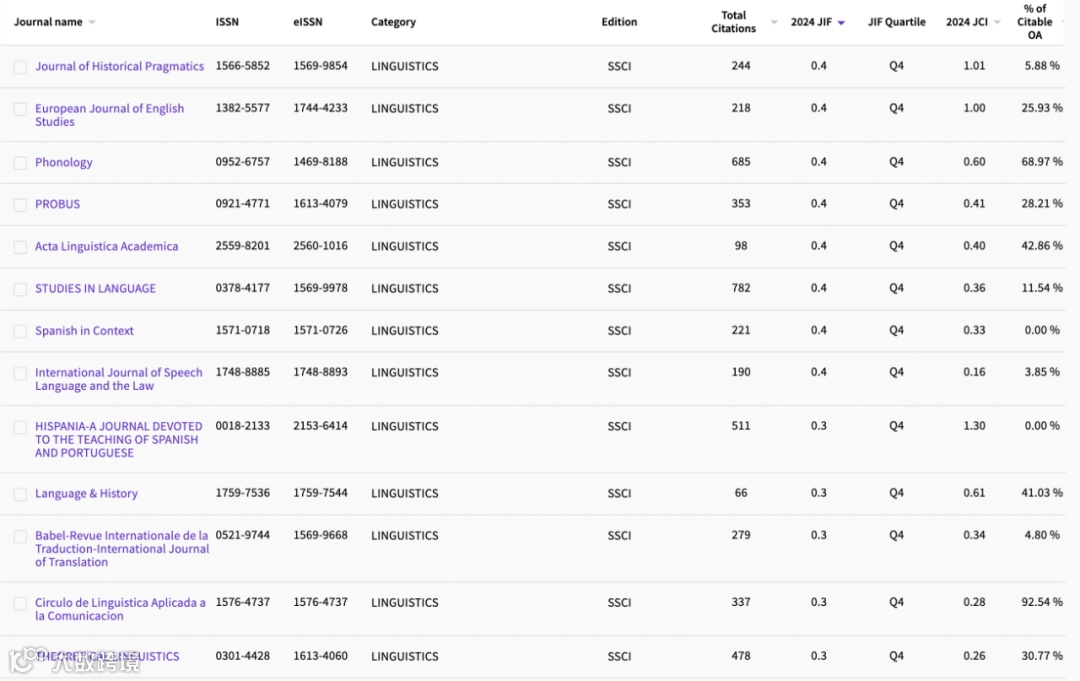Image resolution: width=1080 pixels, height=681 pixels.
Task: Open Language & History link
Action: (86, 493)
